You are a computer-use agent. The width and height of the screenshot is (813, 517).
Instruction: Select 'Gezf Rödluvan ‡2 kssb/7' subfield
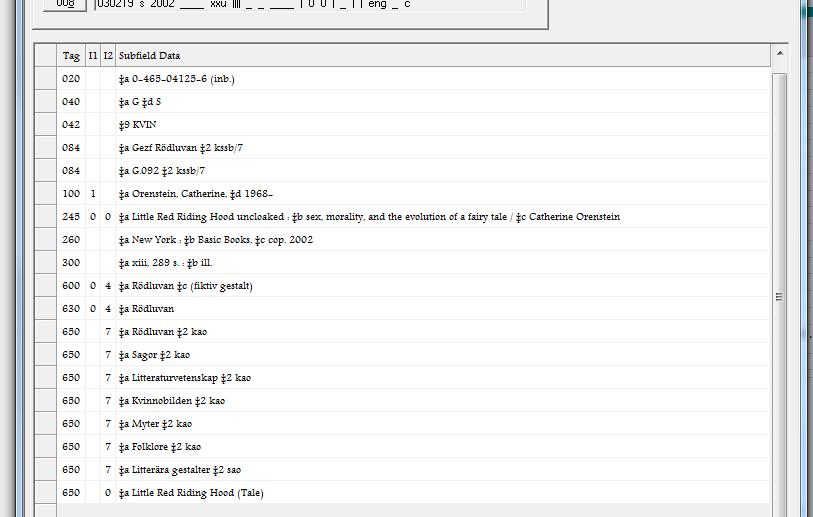pos(181,148)
